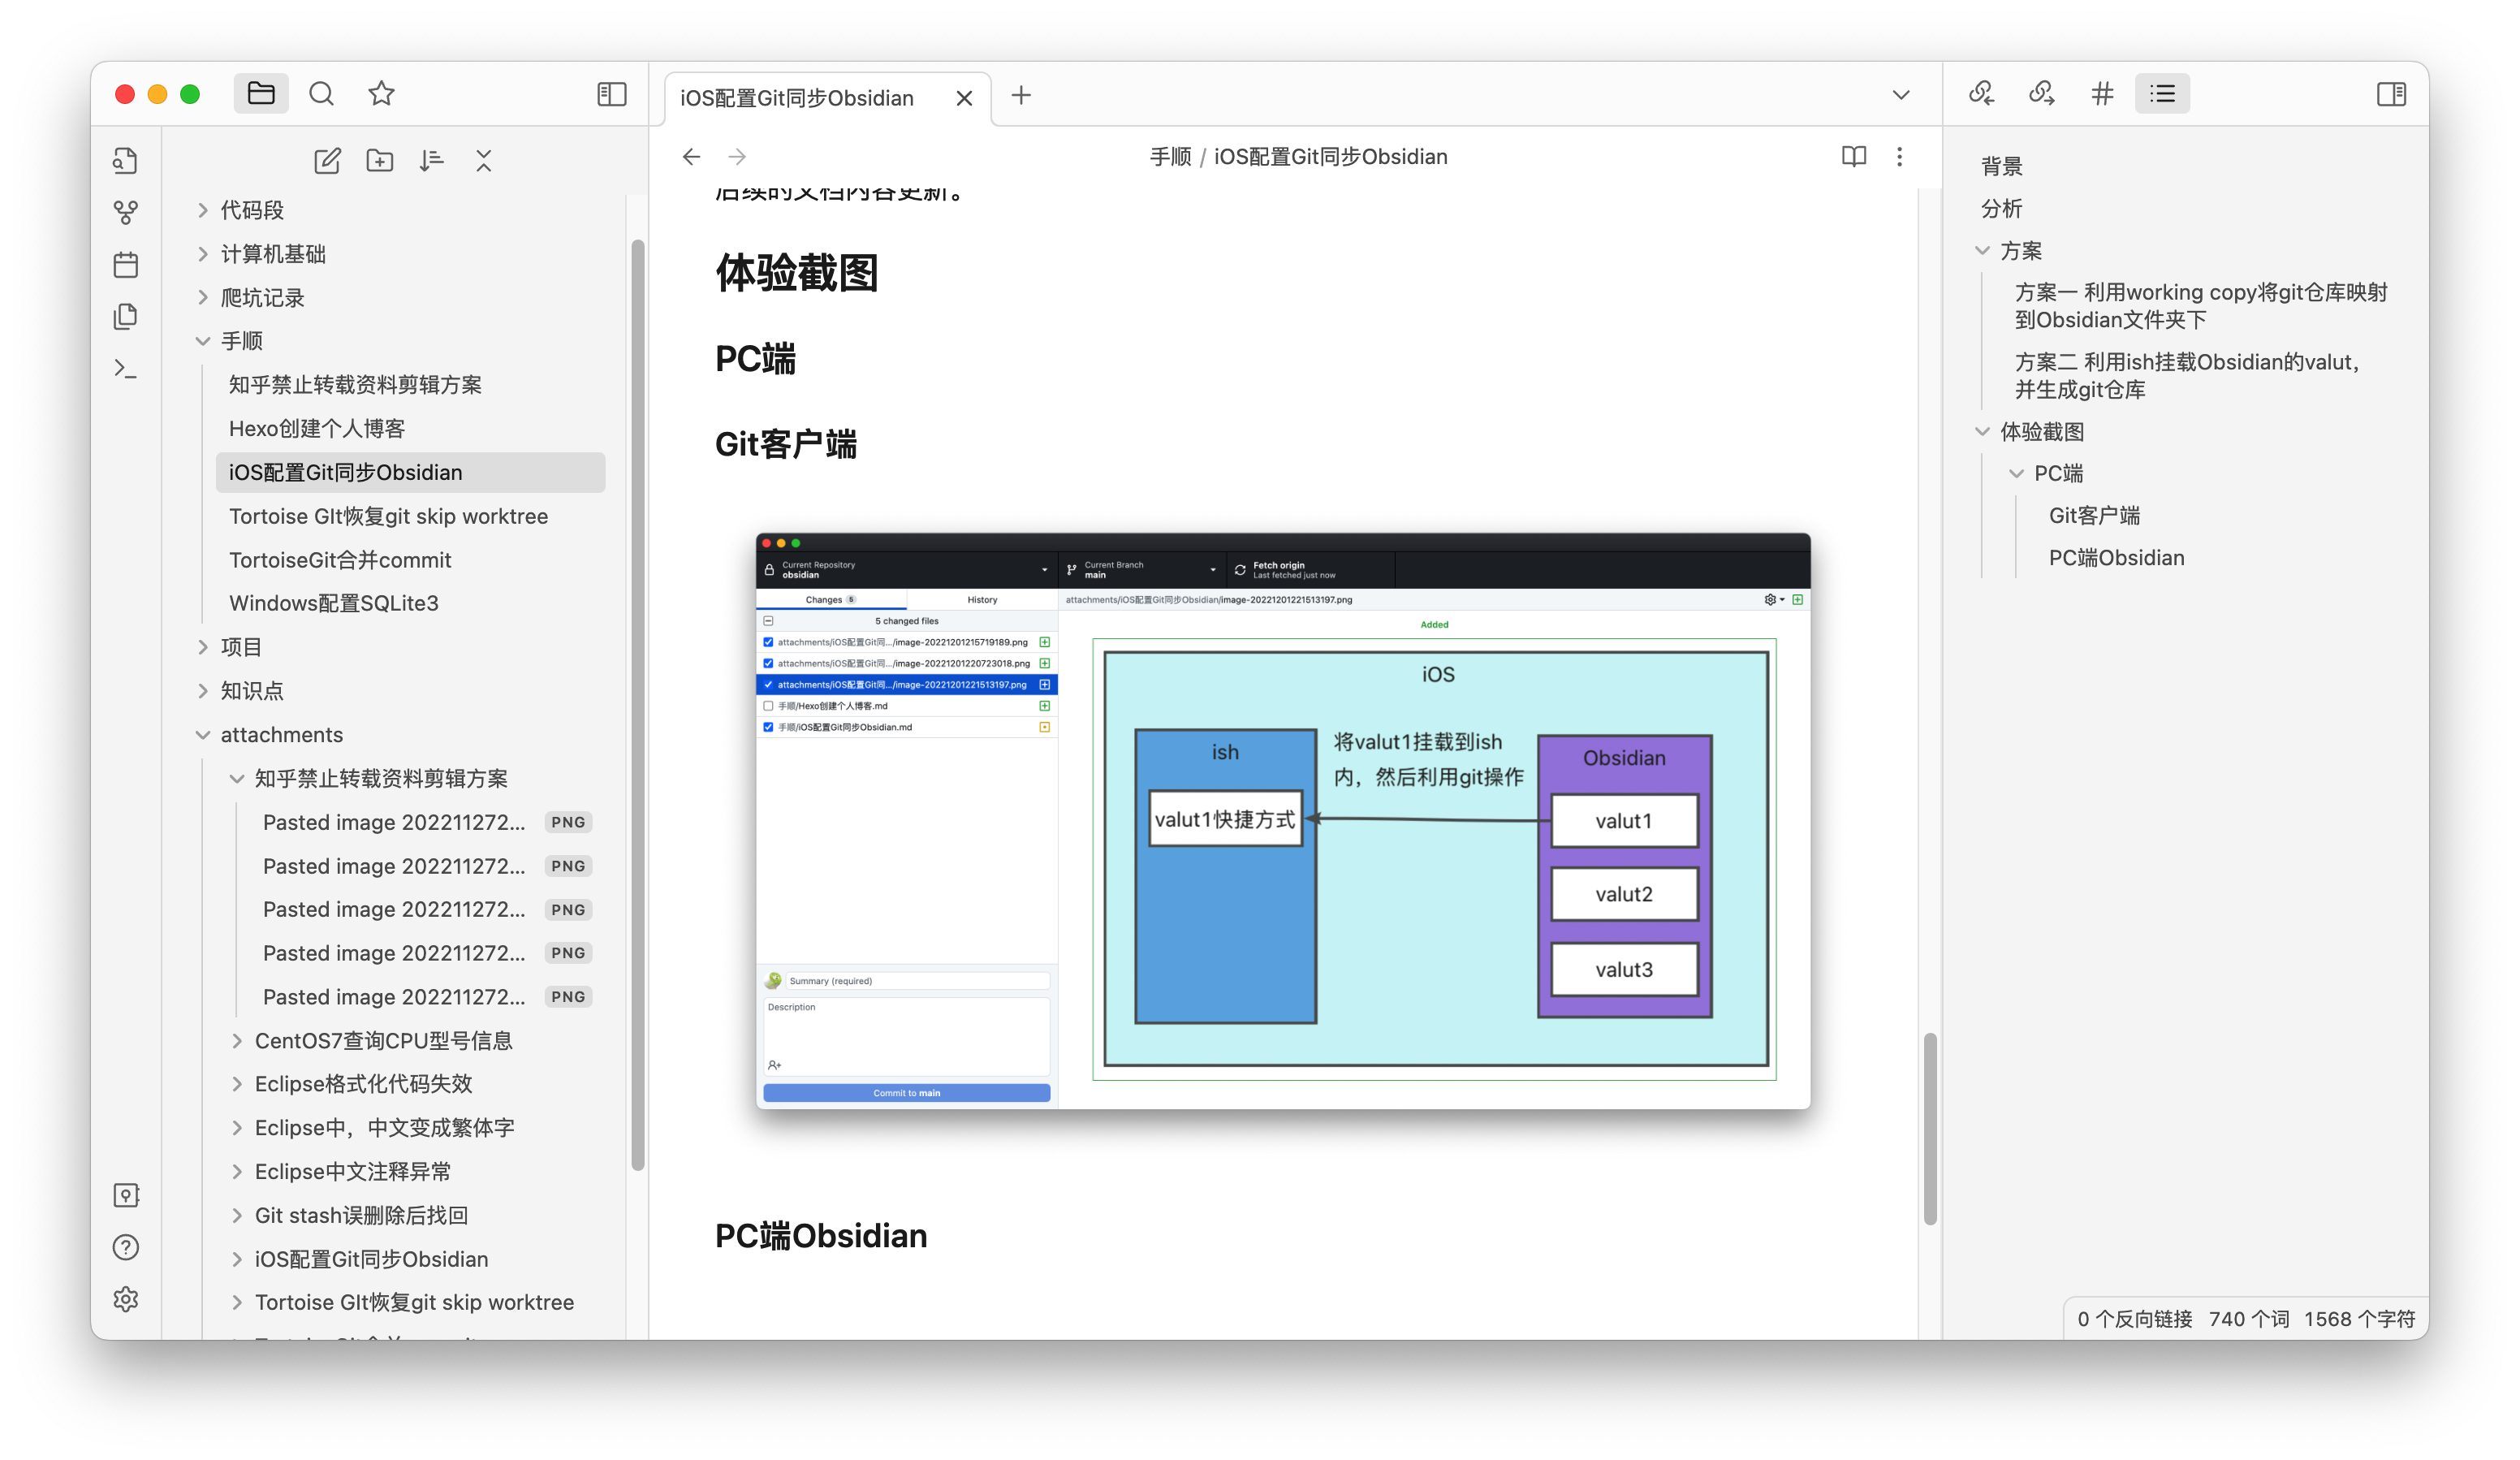Collapse the attachments folder
The width and height of the screenshot is (2520, 1460).
point(203,735)
